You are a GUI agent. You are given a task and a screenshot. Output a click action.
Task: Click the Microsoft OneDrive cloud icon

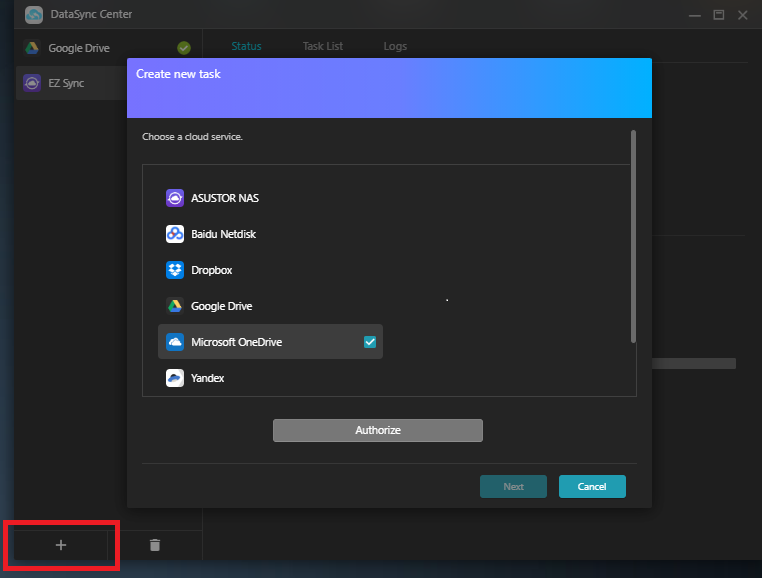pos(175,342)
